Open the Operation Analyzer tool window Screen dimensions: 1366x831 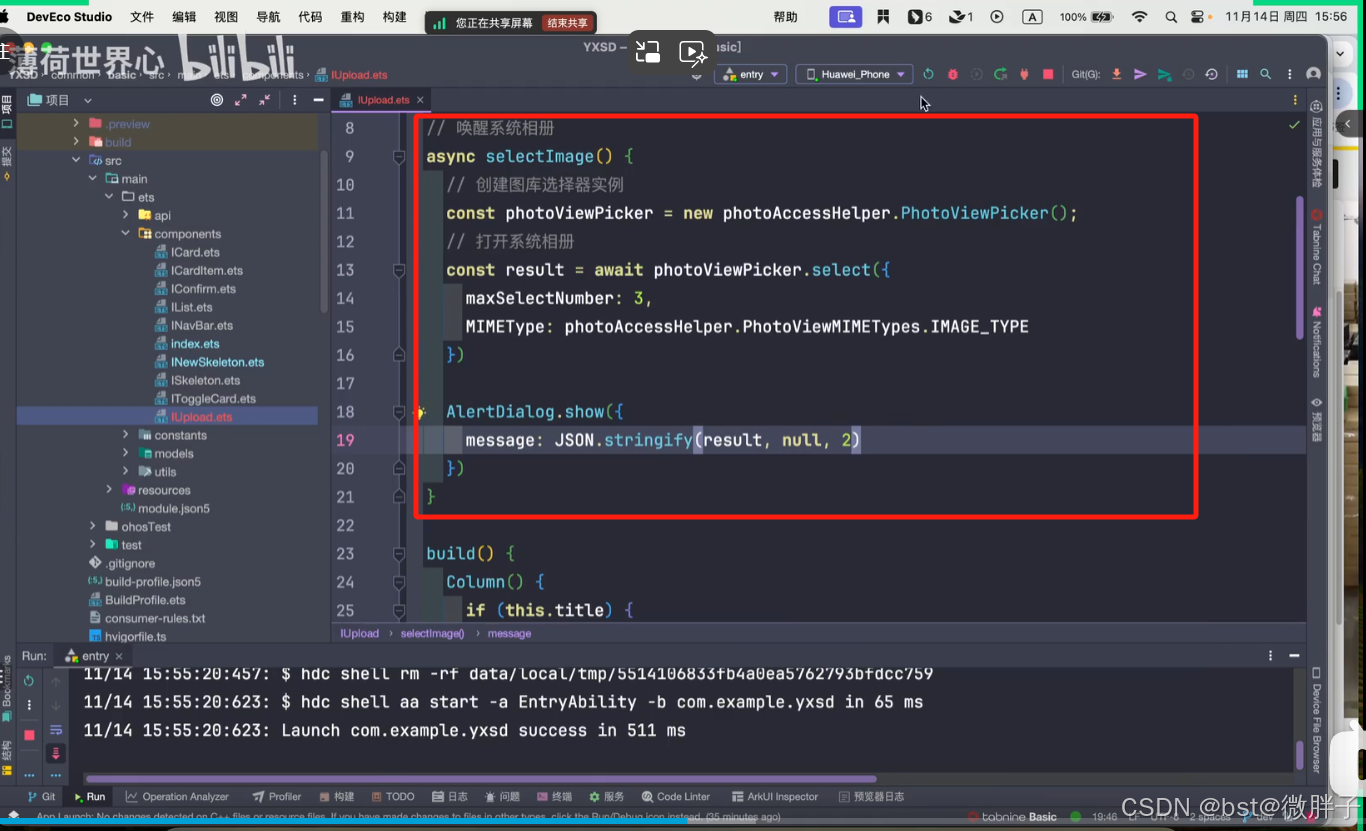click(177, 797)
